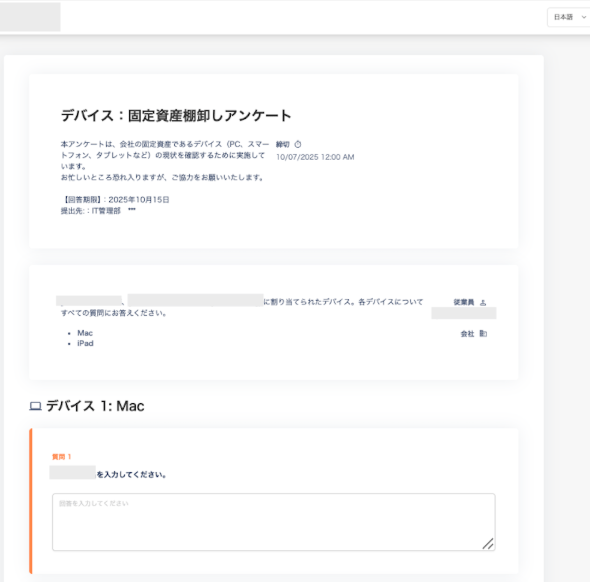590x582 pixels.
Task: Click the すべての質問にお答えください text
Action: pos(114,313)
